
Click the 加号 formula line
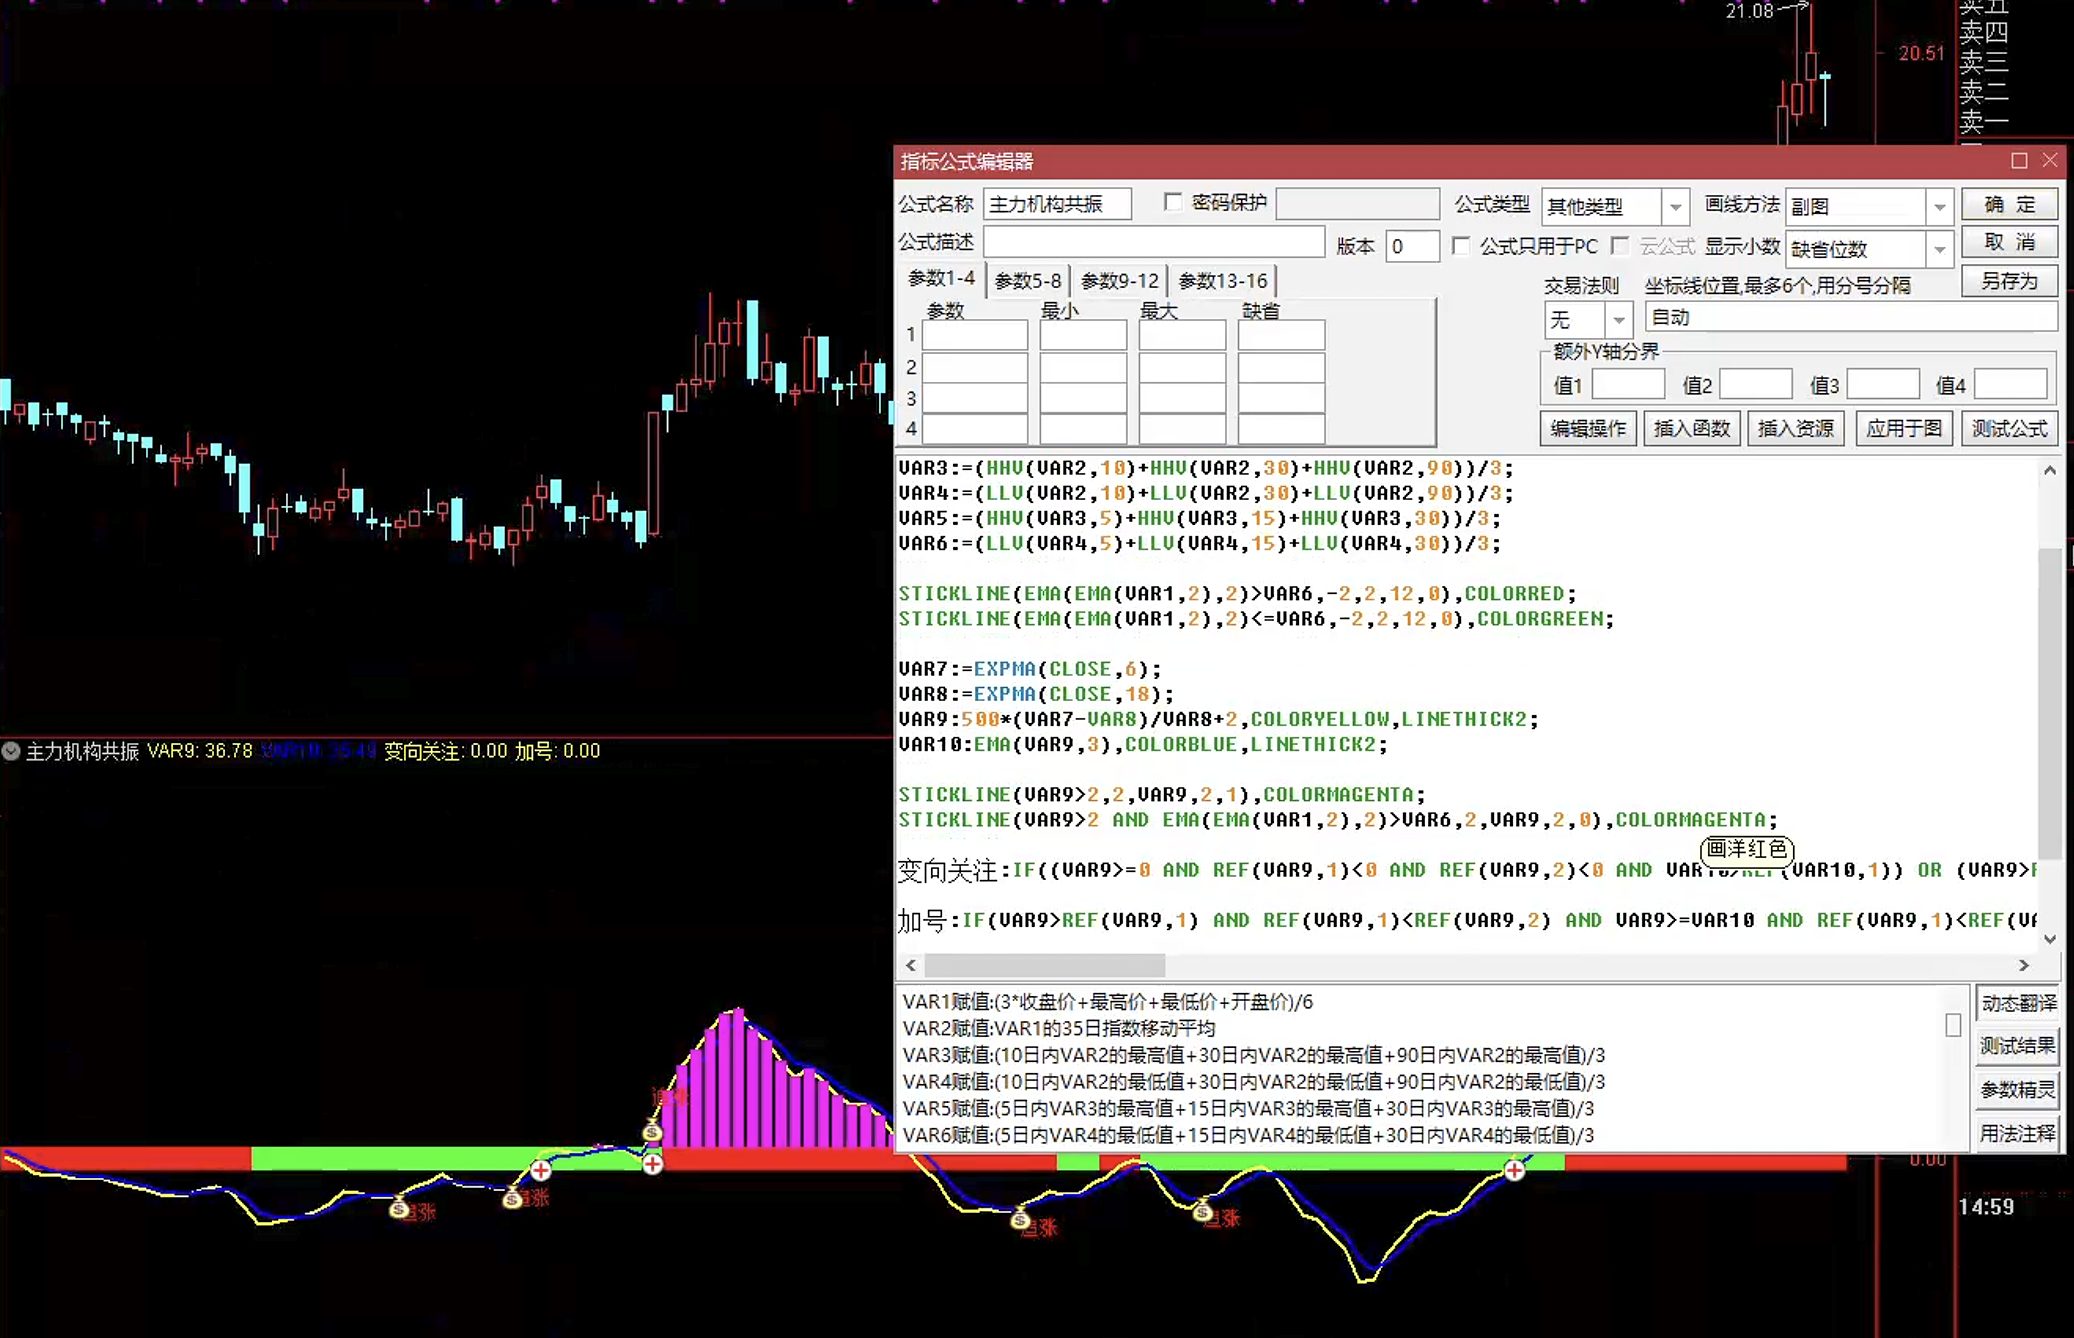pos(1467,920)
